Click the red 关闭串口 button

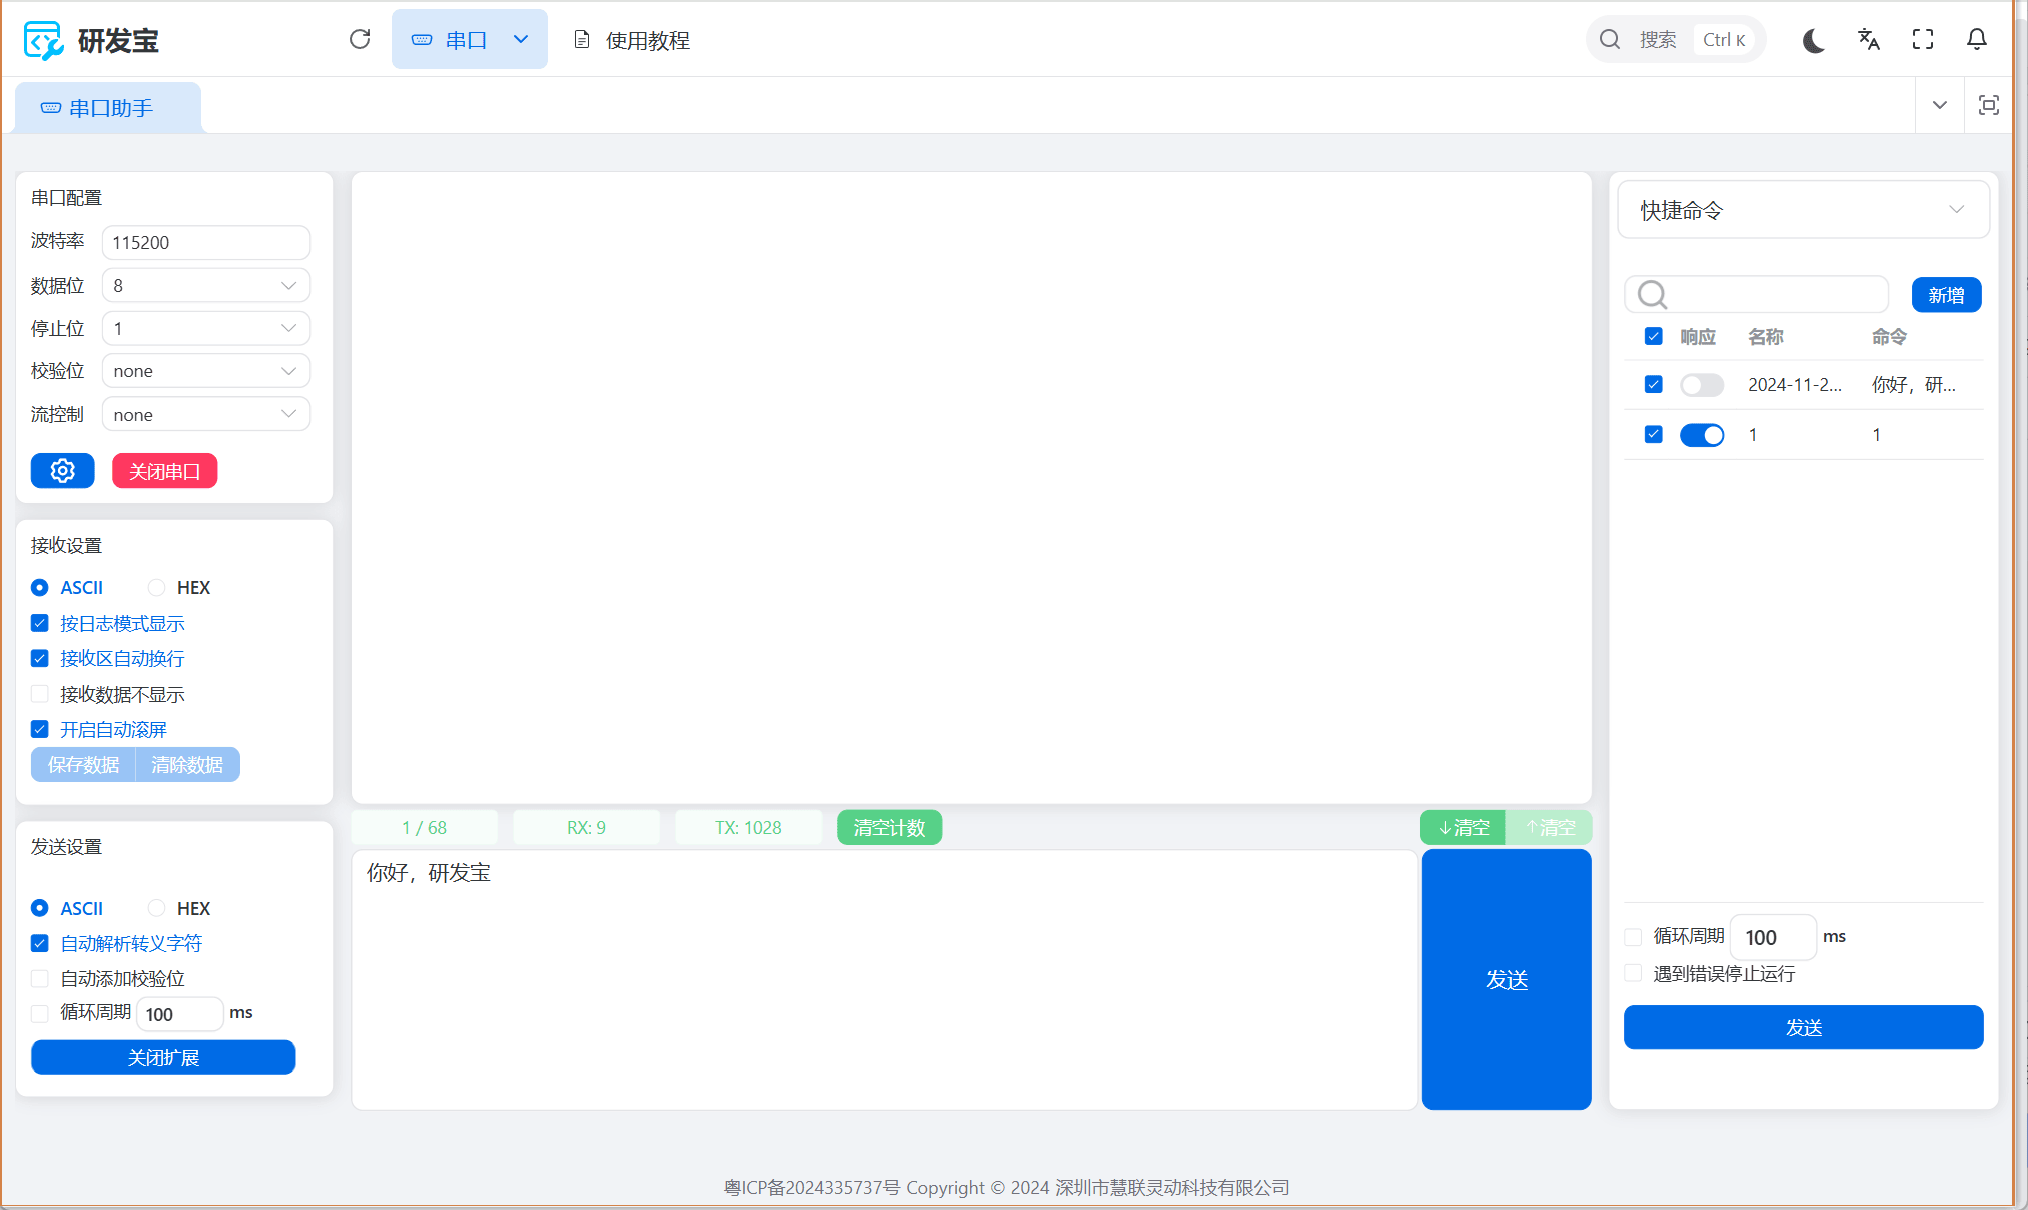(164, 471)
